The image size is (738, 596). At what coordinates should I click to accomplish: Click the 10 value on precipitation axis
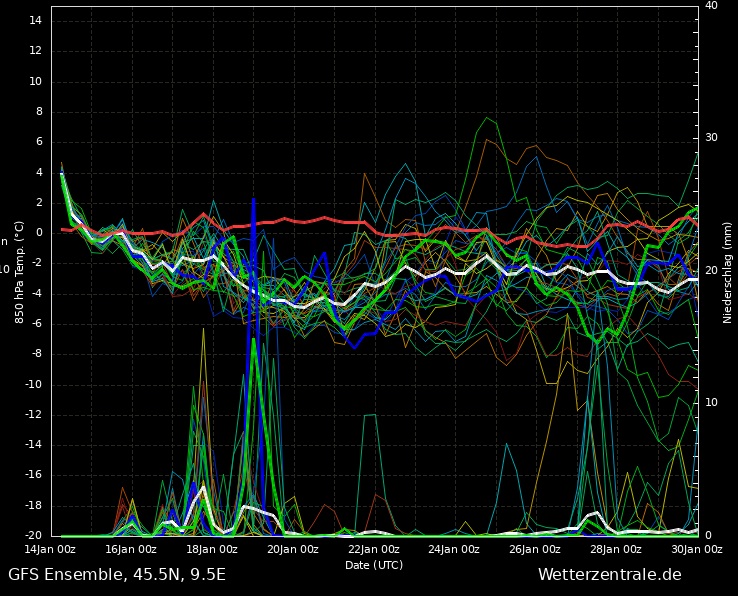pyautogui.click(x=711, y=403)
